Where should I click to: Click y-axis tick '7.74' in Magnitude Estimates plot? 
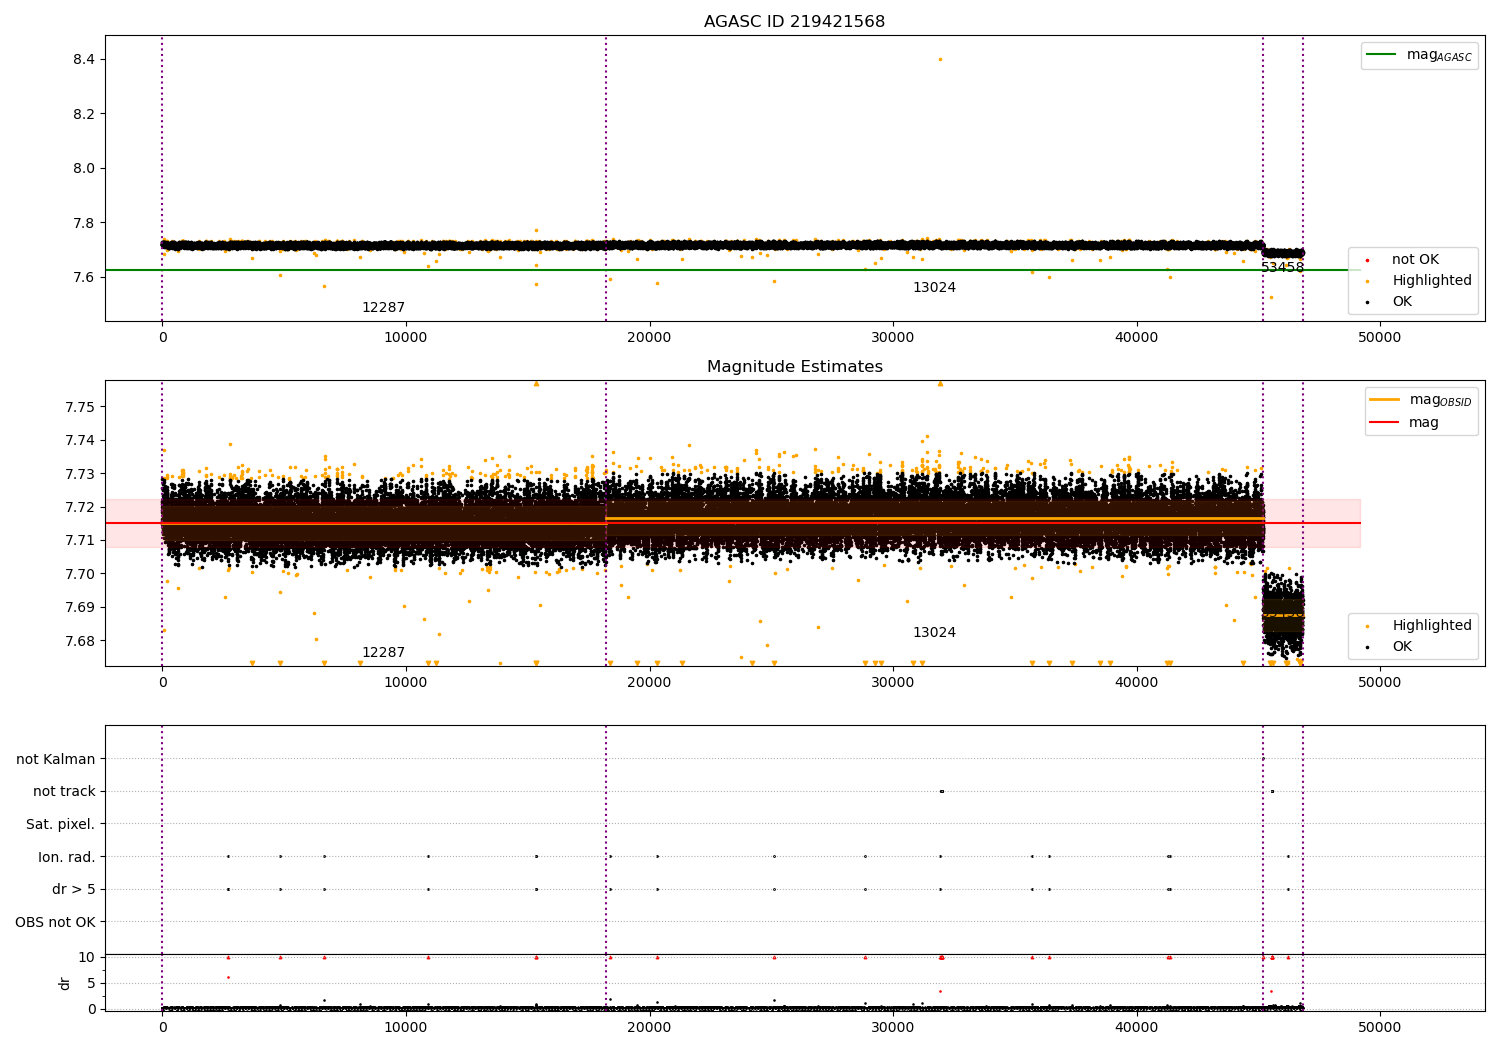(x=80, y=441)
